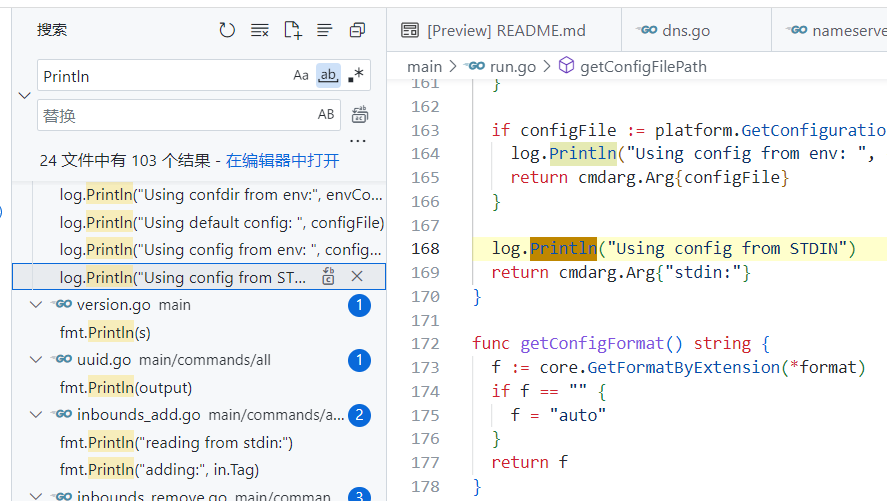Viewport: 887px width, 501px height.
Task: Collapse inbounds_add.go results group
Action: (37, 415)
